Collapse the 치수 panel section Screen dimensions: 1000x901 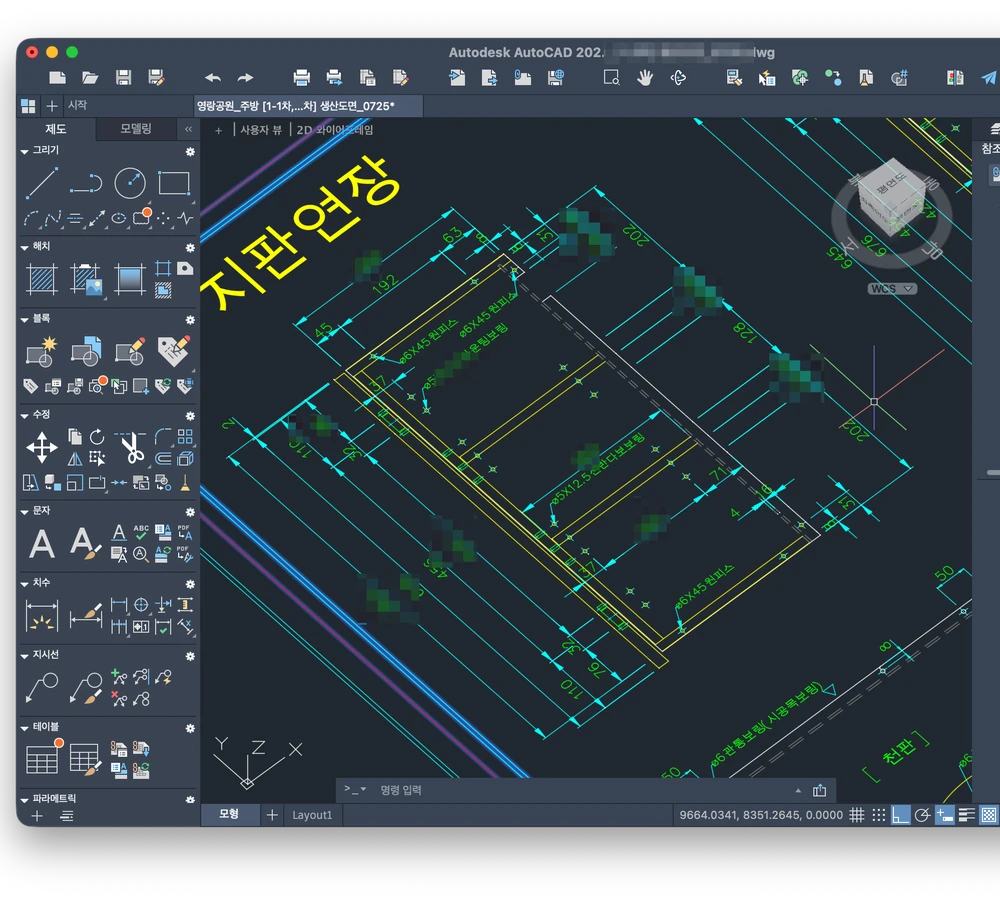[24, 583]
